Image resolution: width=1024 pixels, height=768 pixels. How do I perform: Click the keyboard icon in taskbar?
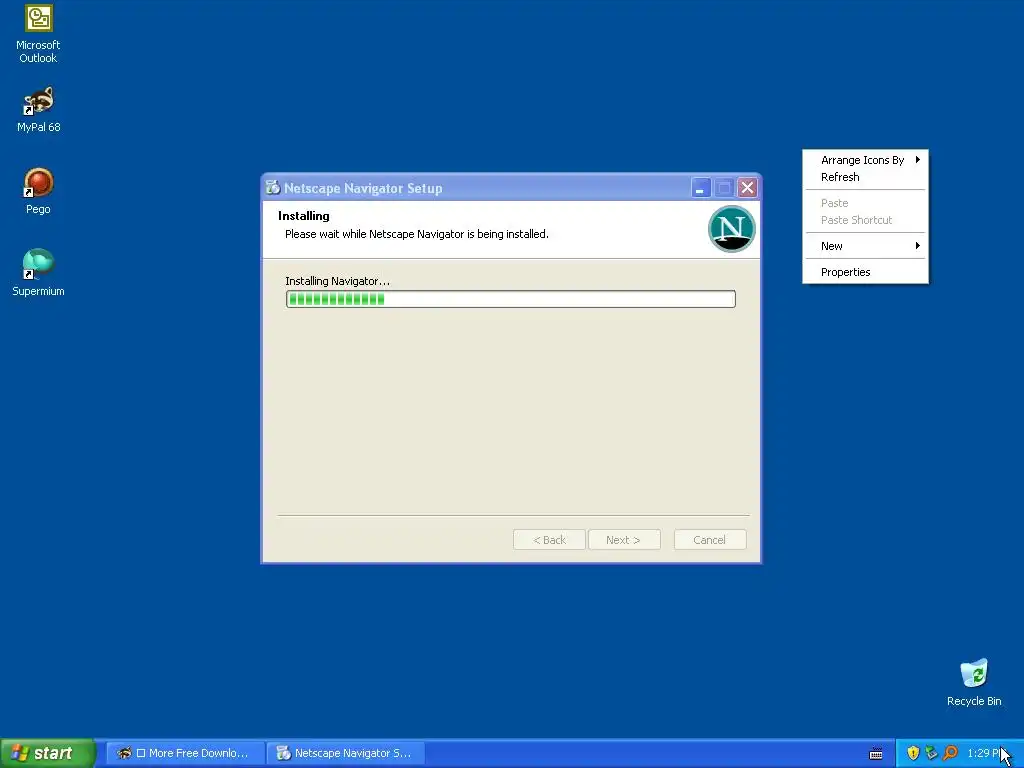coord(876,754)
